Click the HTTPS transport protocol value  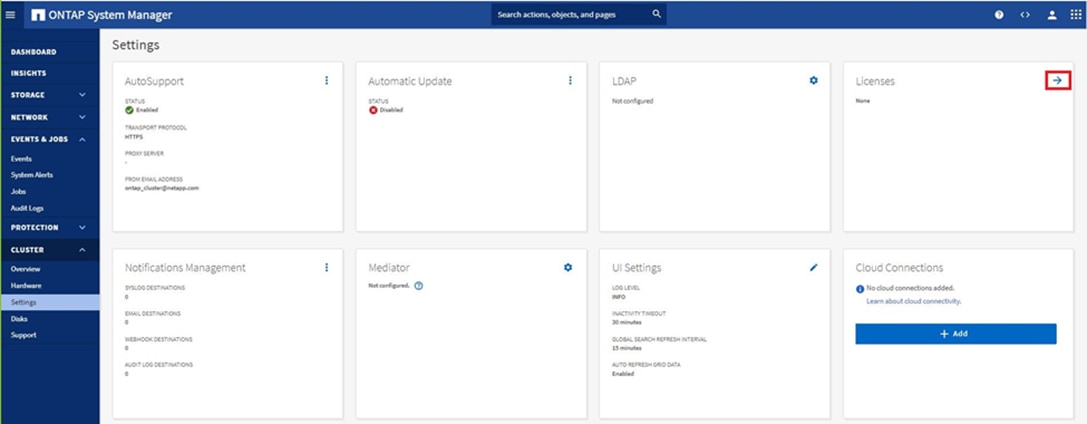click(134, 136)
